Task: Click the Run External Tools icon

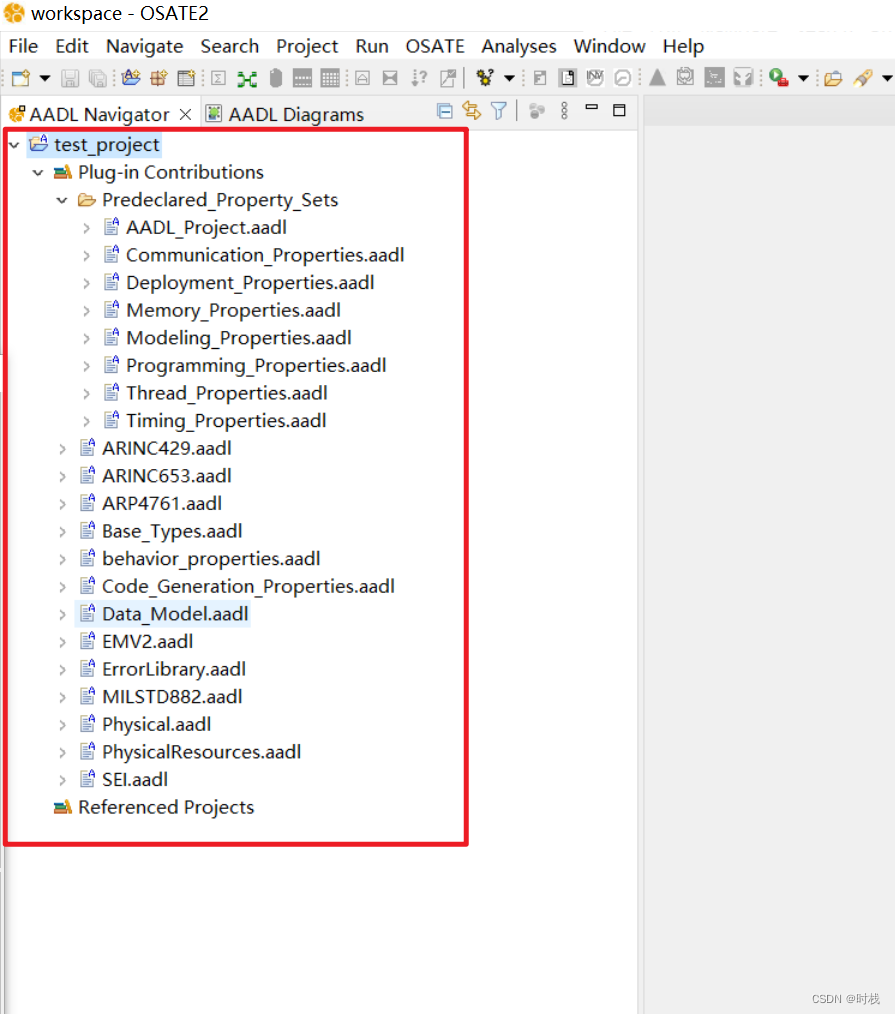Action: 779,78
